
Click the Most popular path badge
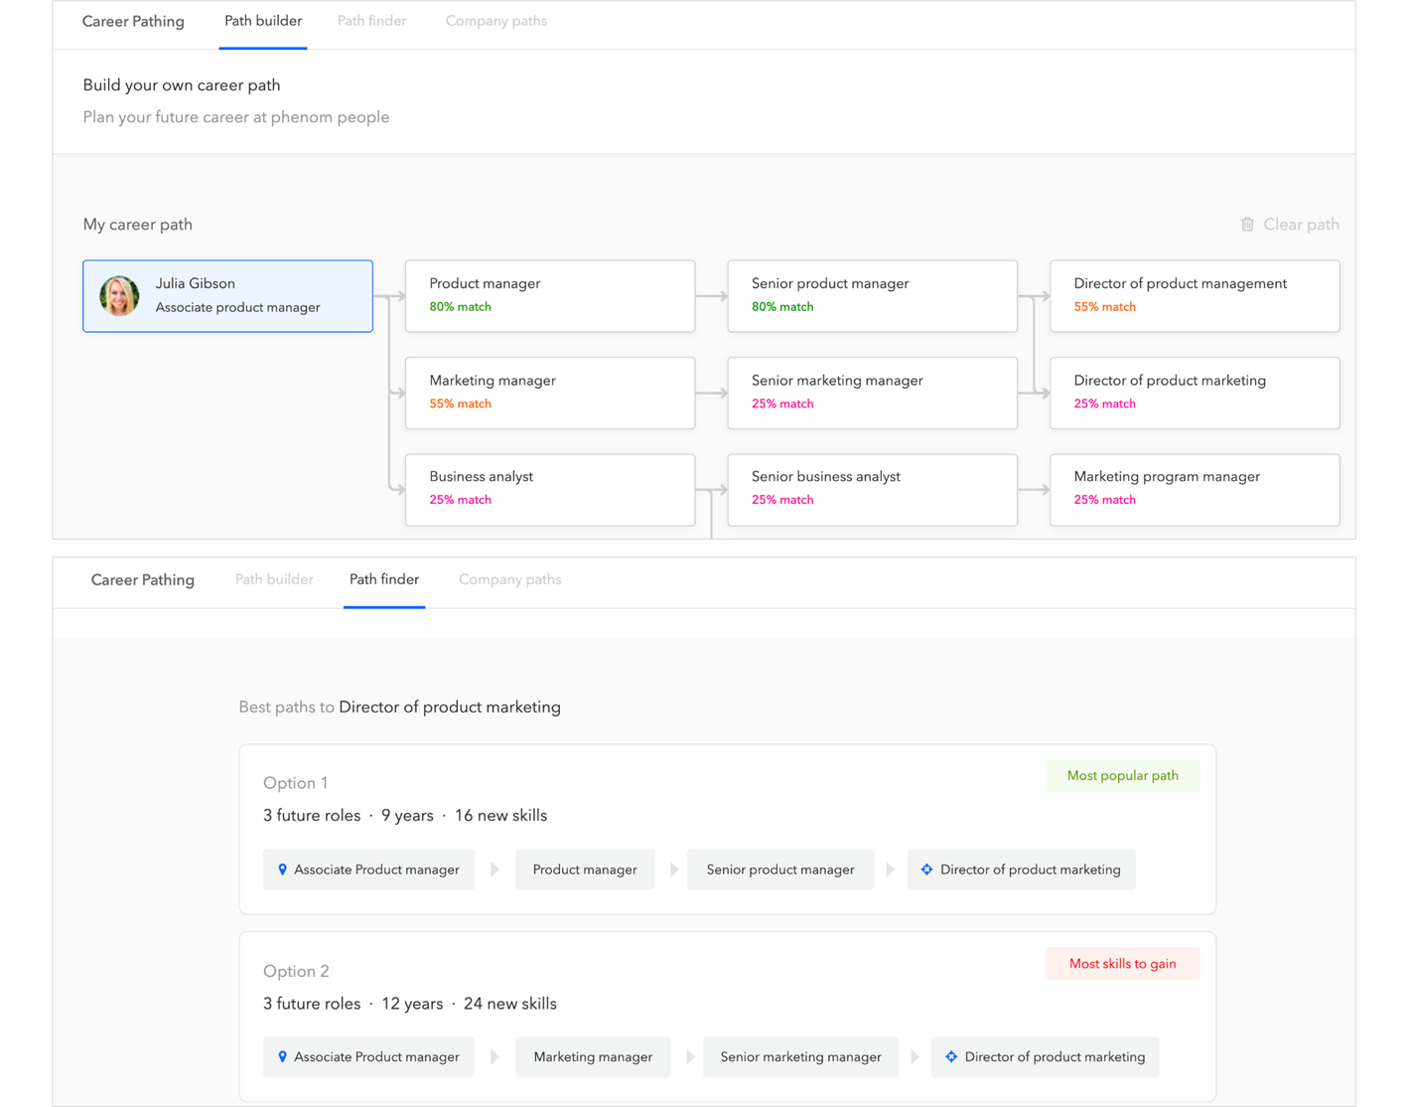pyautogui.click(x=1122, y=776)
